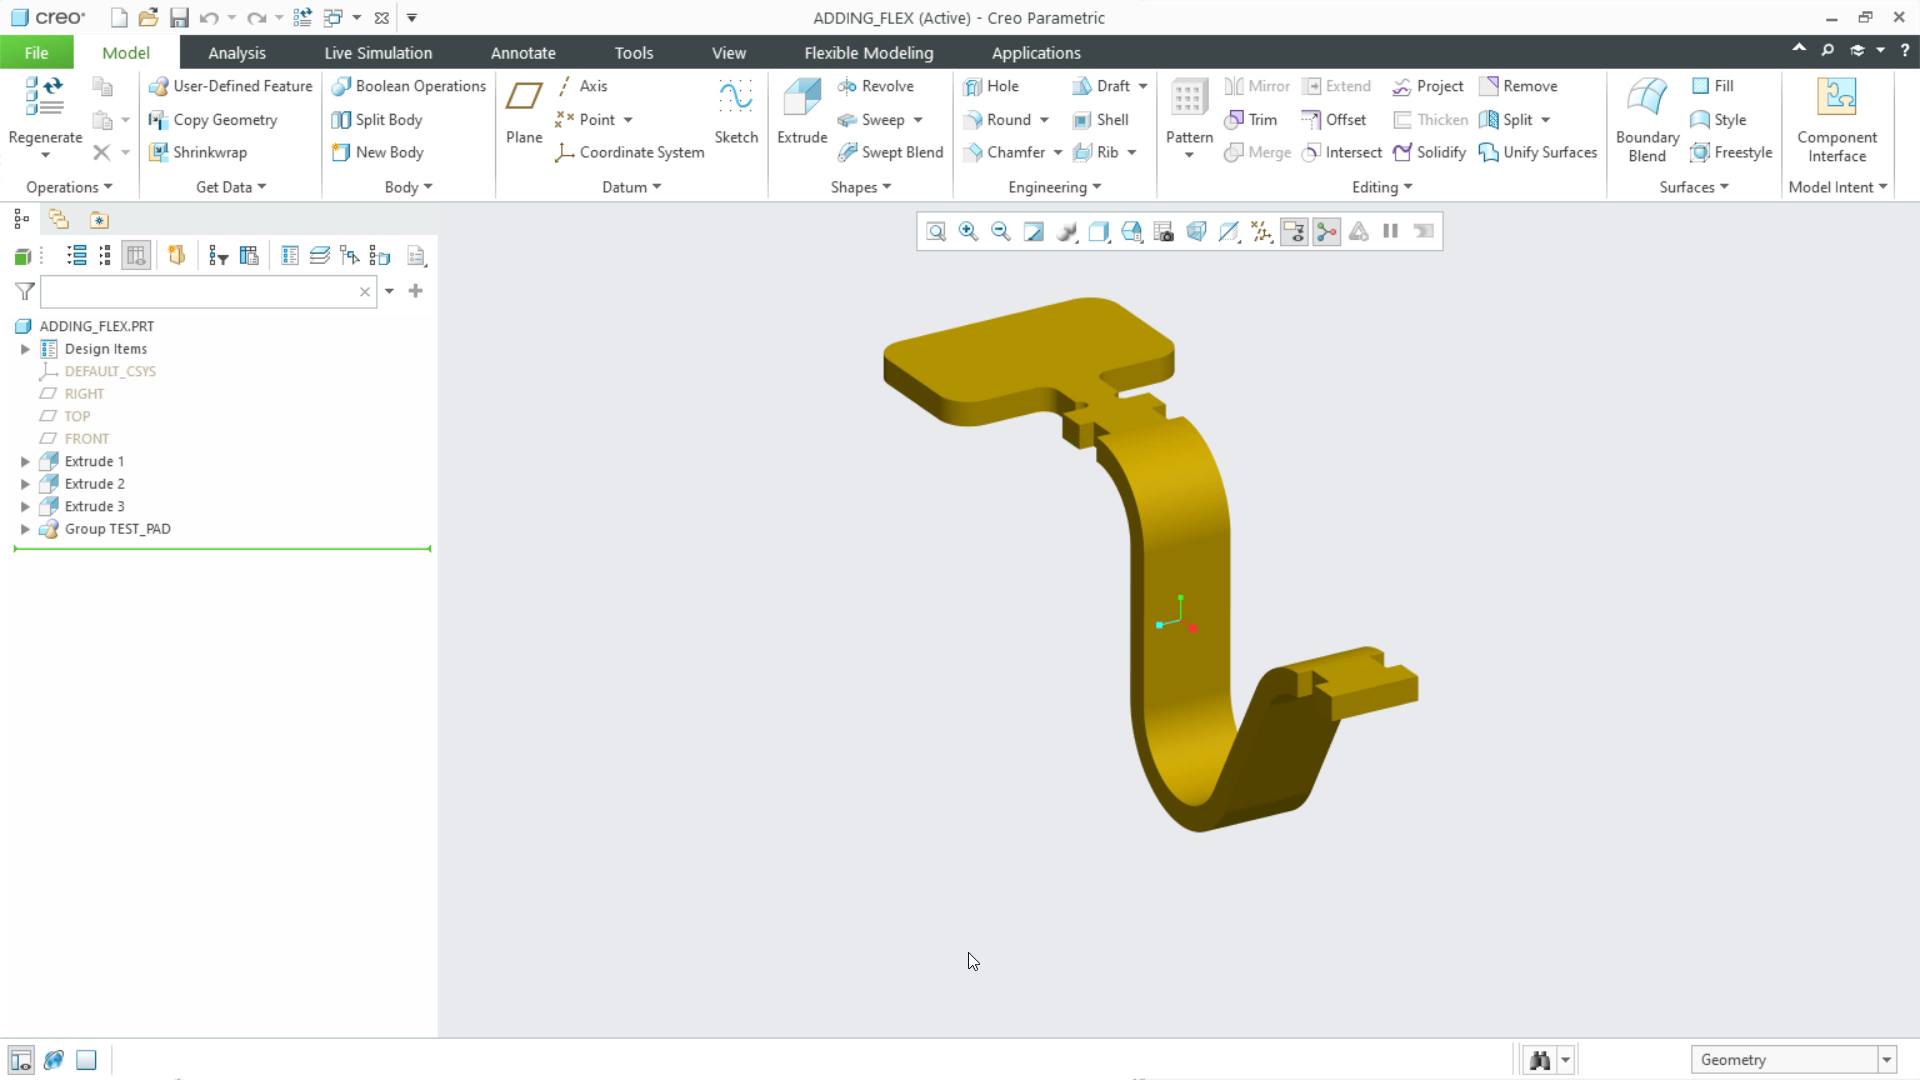The width and height of the screenshot is (1920, 1080).
Task: Click Boolean Operations
Action: (x=409, y=86)
